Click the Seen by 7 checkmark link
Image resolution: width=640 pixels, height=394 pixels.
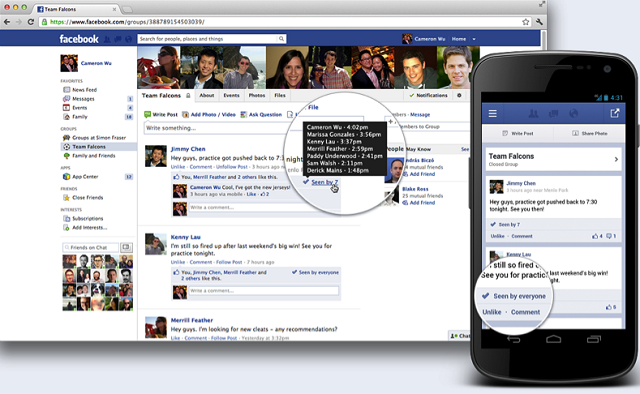coord(321,182)
